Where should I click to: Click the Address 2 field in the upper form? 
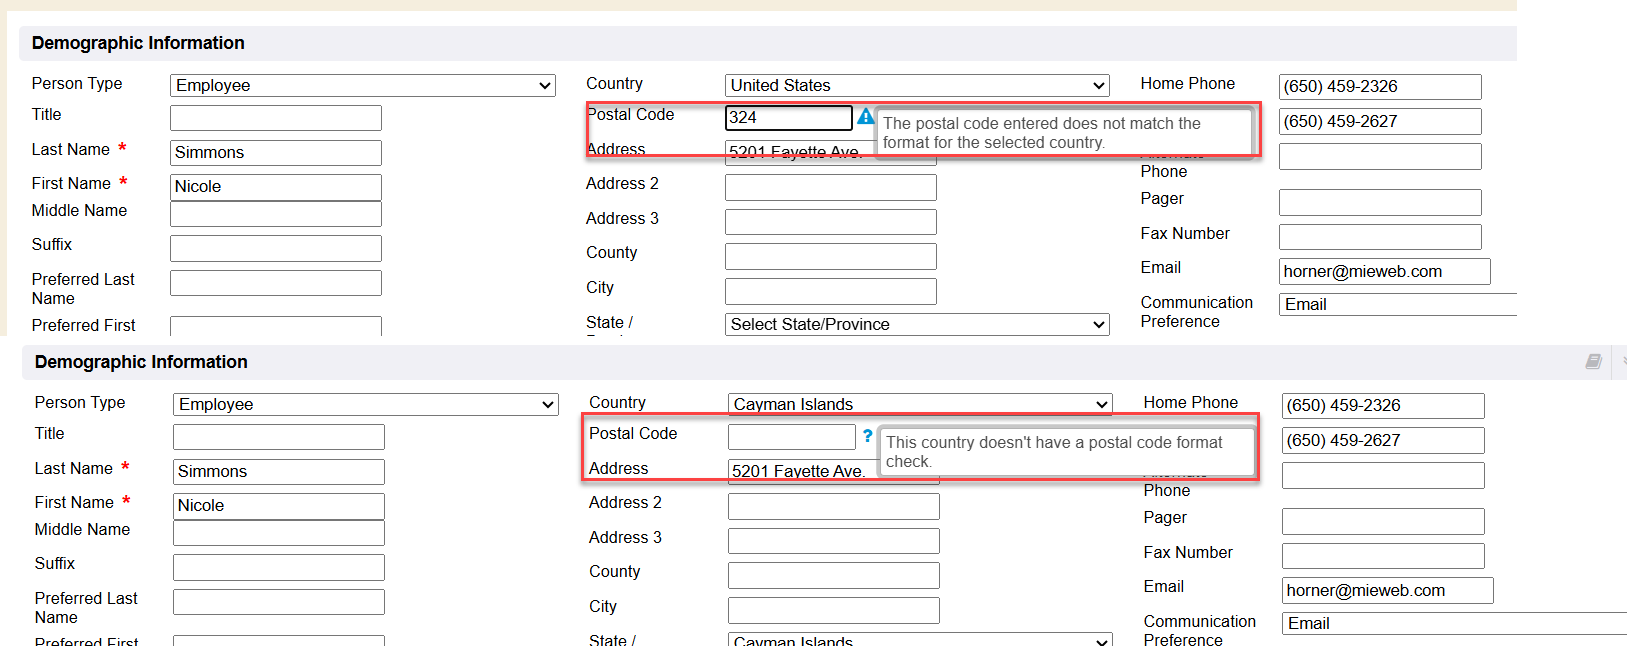coord(830,188)
